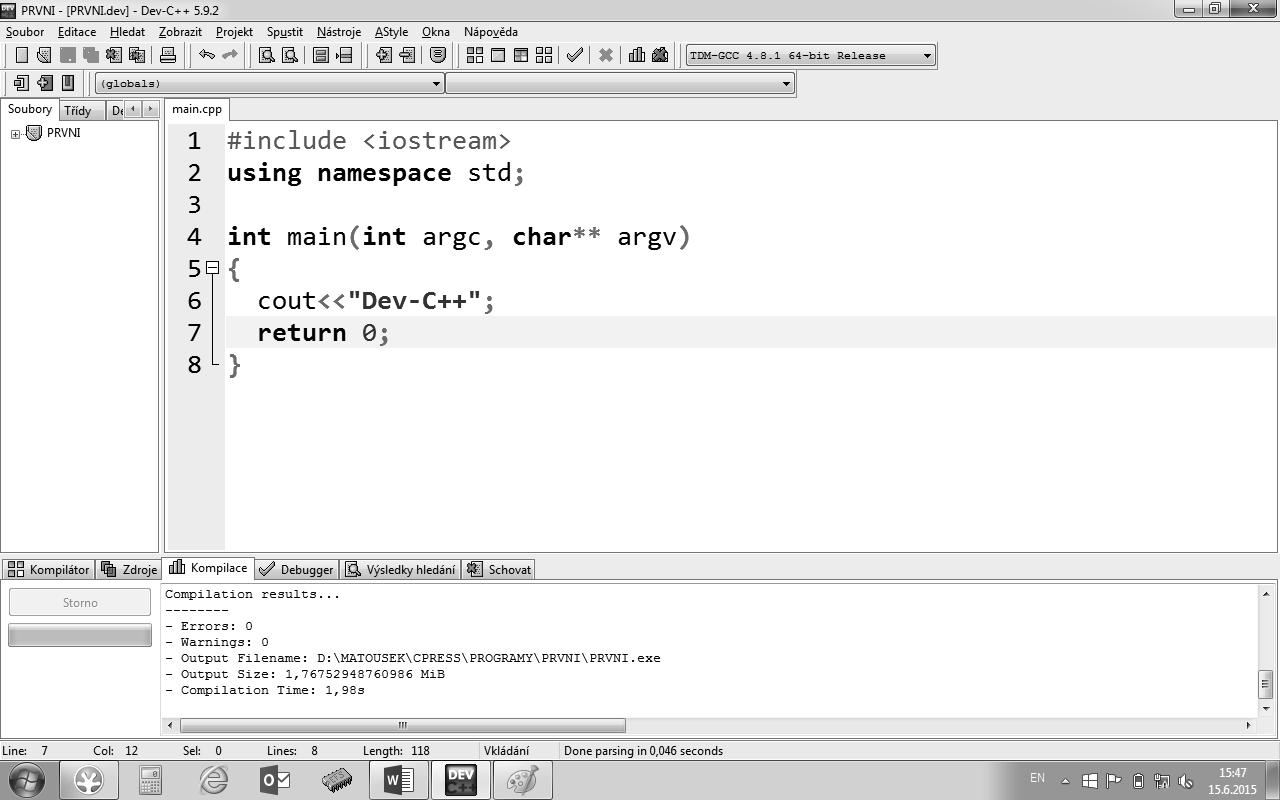Click the Goto bookmark icon in second toolbar
This screenshot has height=800, width=1280.
pyautogui.click(x=68, y=83)
